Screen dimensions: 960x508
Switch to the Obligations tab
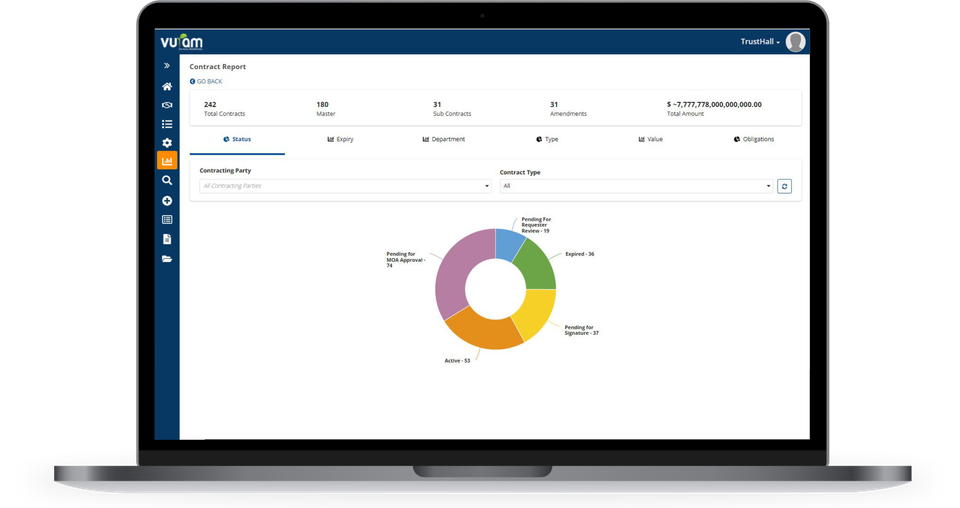[x=754, y=140]
